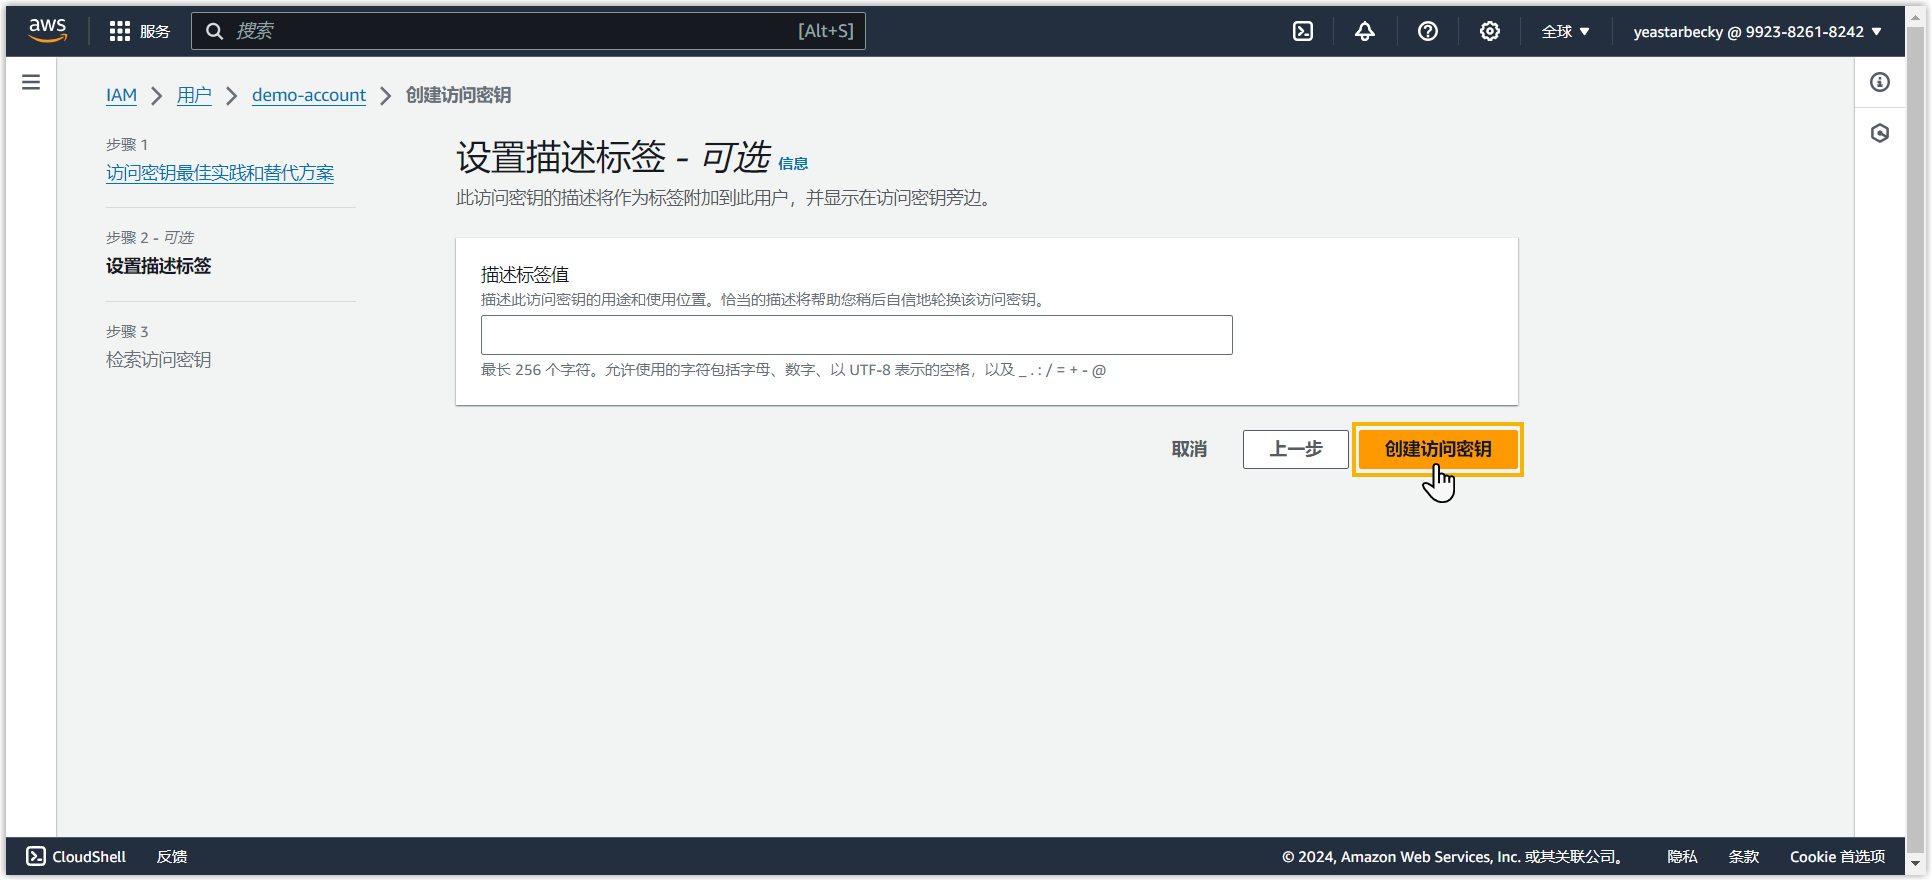
Task: Expand the left hamburger navigation menu
Action: tap(31, 82)
